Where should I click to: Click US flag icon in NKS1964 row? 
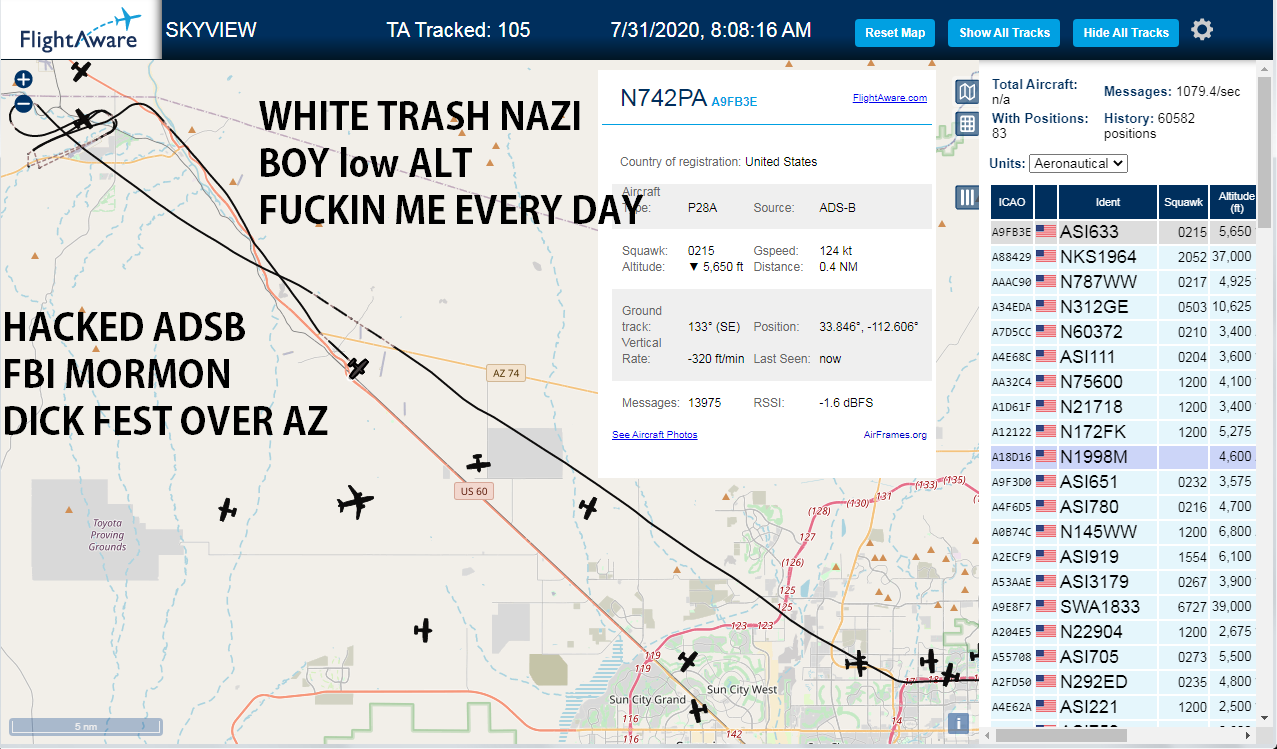click(x=1046, y=257)
